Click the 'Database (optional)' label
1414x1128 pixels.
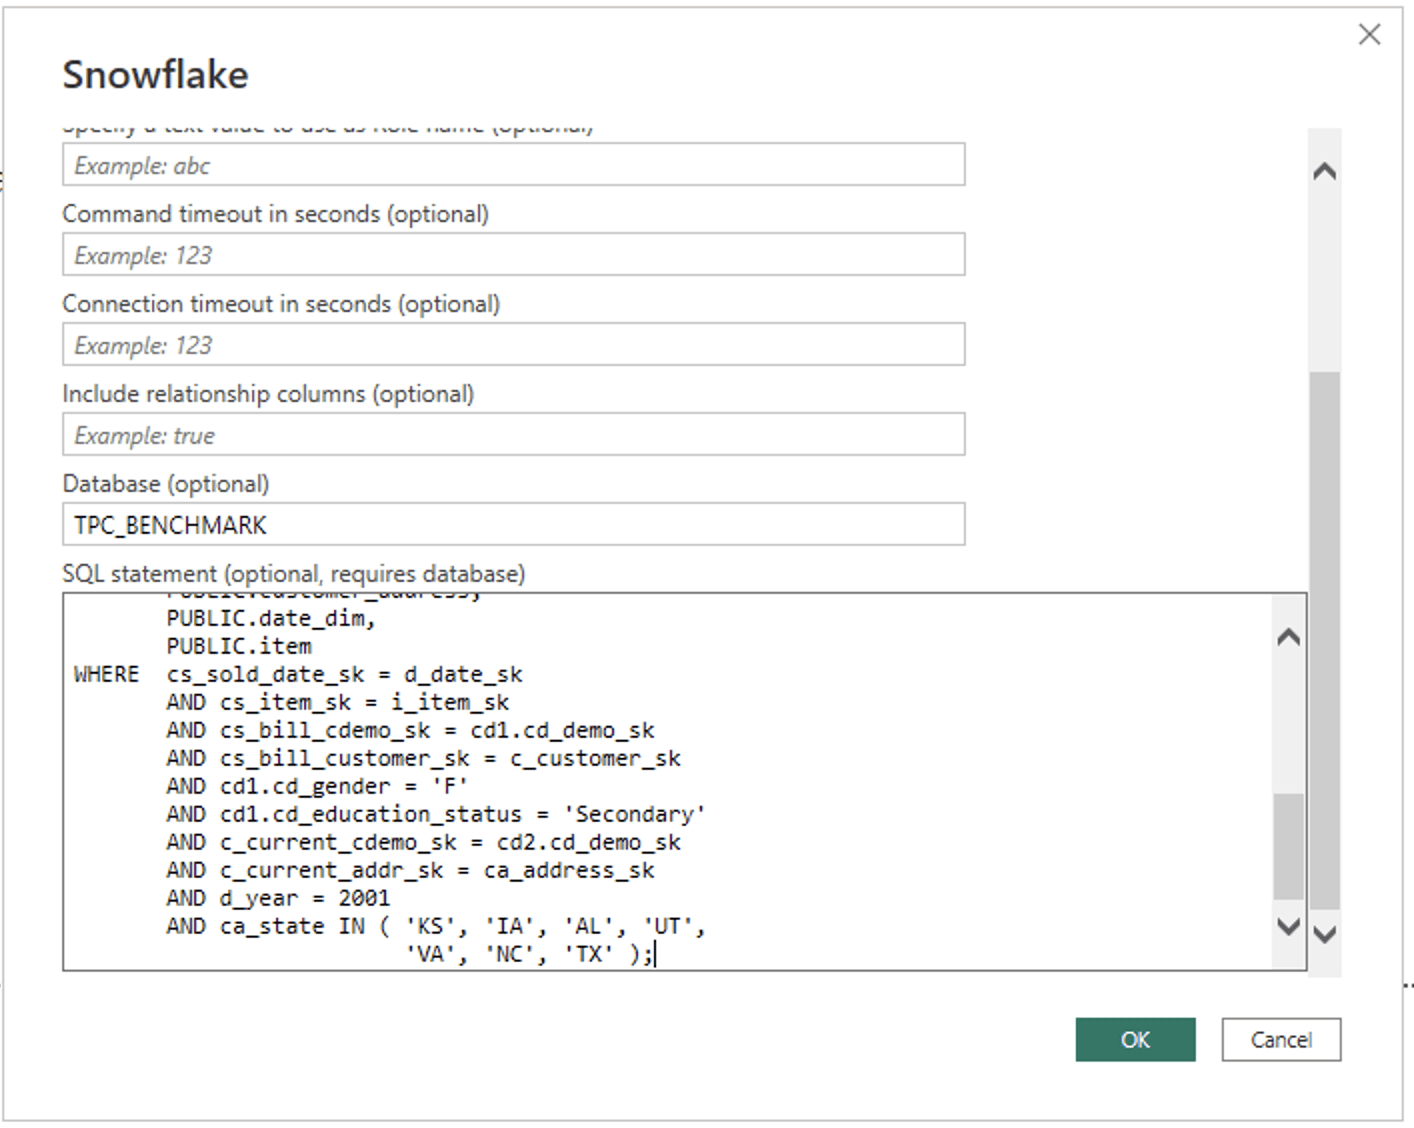[x=166, y=484]
